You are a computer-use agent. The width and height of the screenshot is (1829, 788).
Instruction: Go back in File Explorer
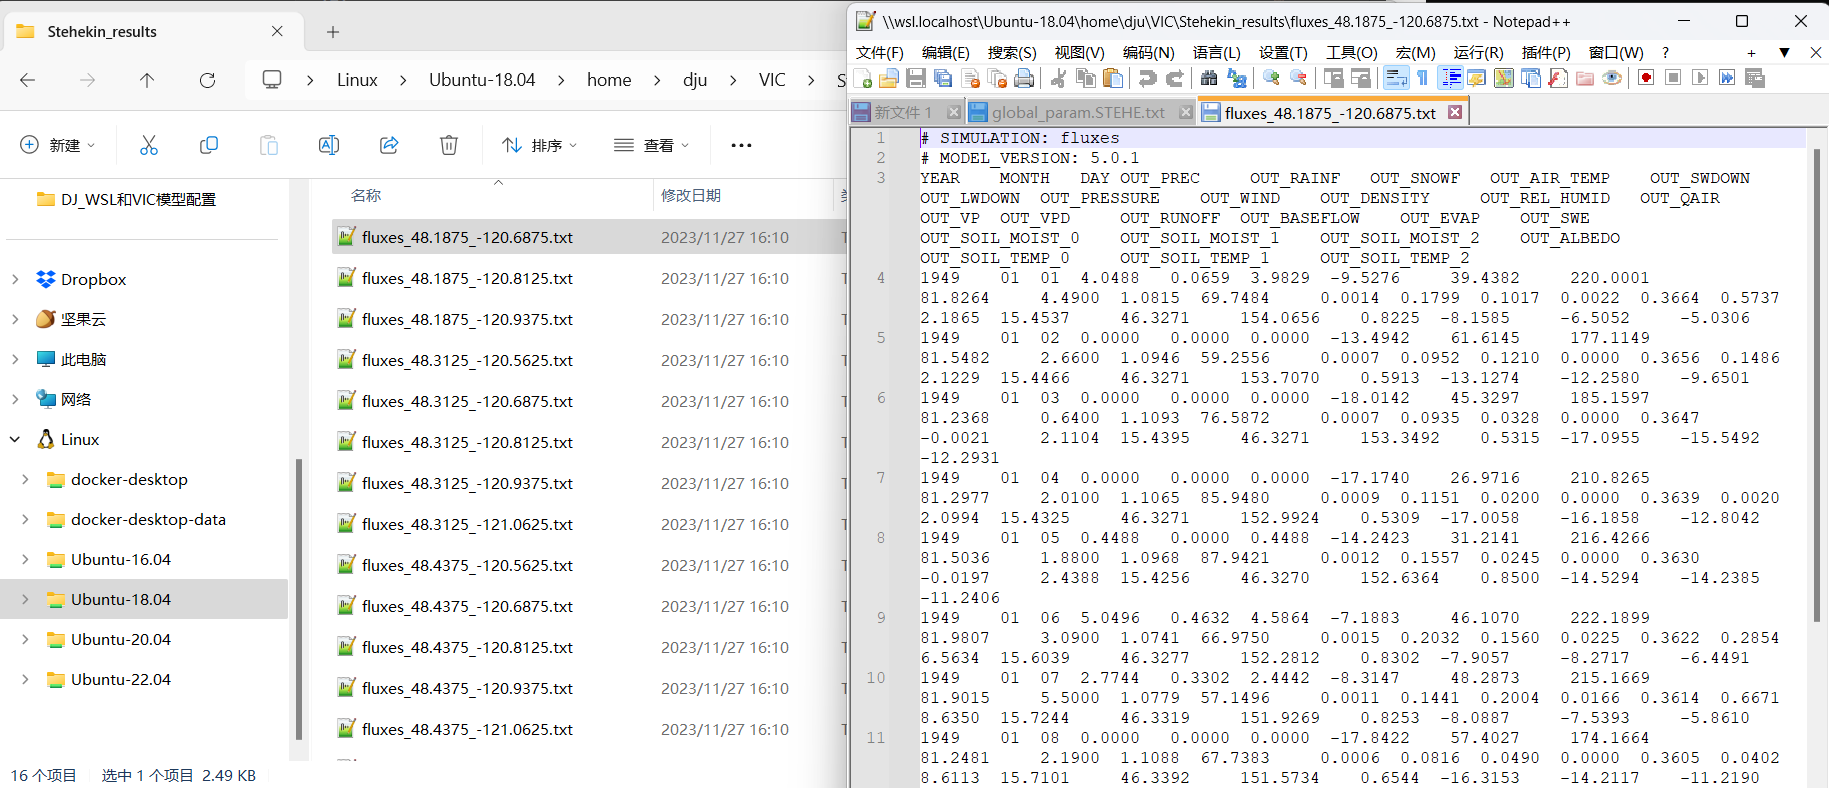(28, 80)
